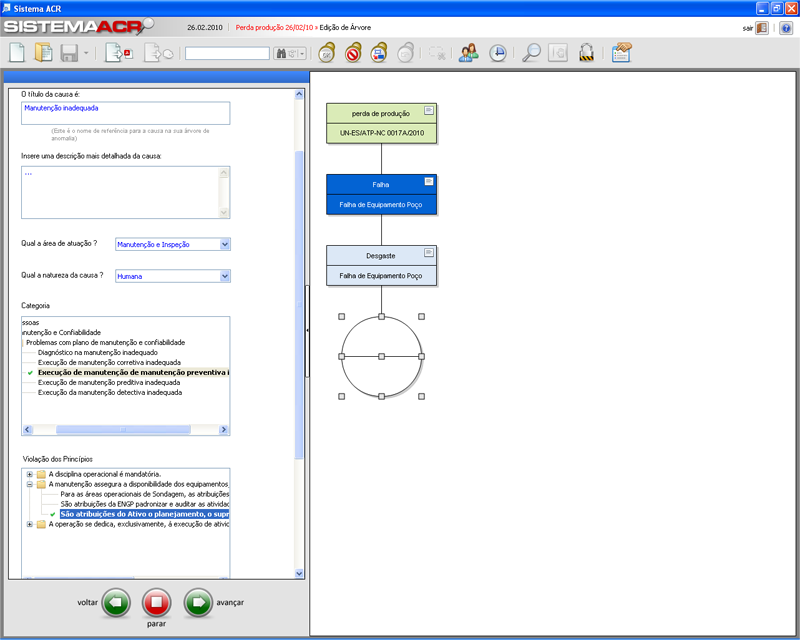The width and height of the screenshot is (800, 640).
Task: Edit the cause title field Manutenção inadequada
Action: coord(126,113)
